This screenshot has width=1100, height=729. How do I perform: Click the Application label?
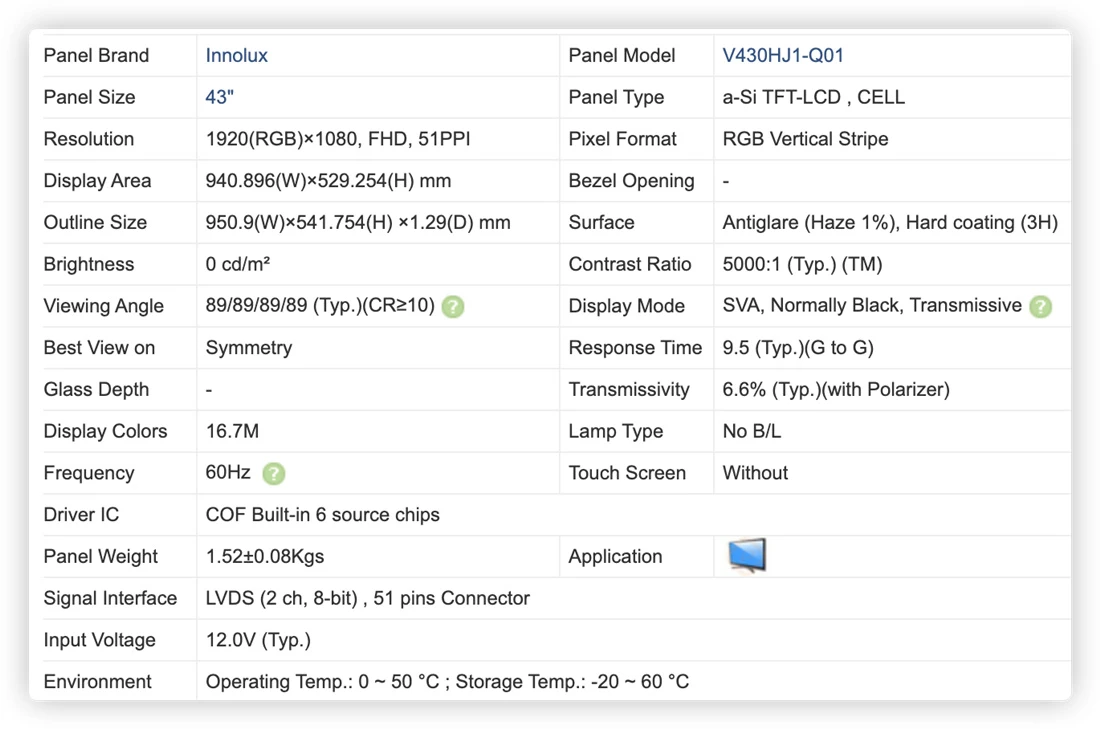pyautogui.click(x=615, y=556)
